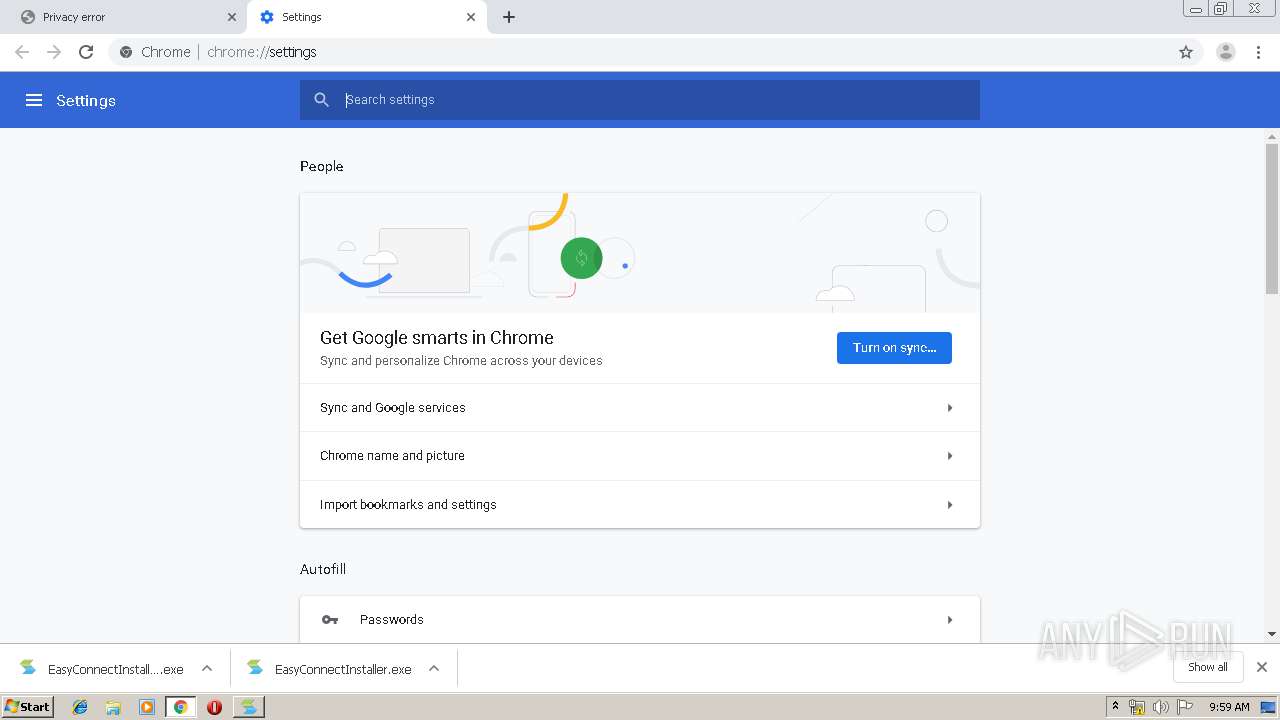
Task: Close the Privacy error tab
Action: click(x=231, y=17)
